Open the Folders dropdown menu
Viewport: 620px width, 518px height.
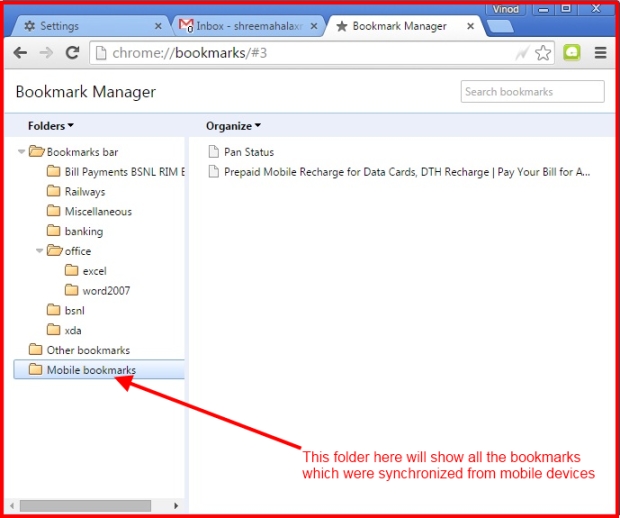tap(51, 126)
